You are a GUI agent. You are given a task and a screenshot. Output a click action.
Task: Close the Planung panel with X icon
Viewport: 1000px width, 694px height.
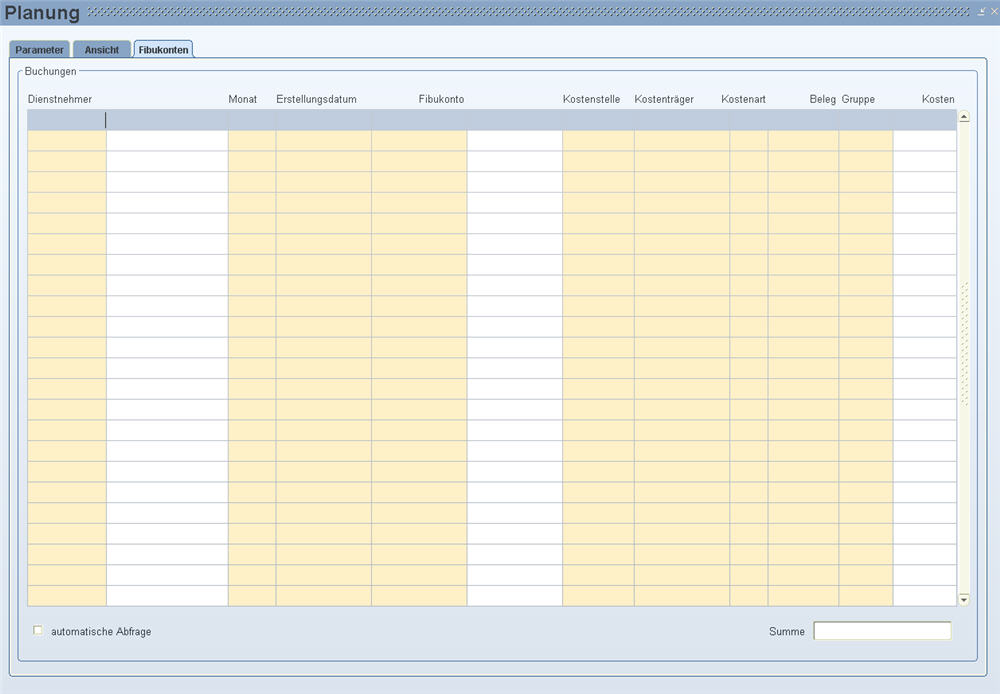(x=993, y=11)
